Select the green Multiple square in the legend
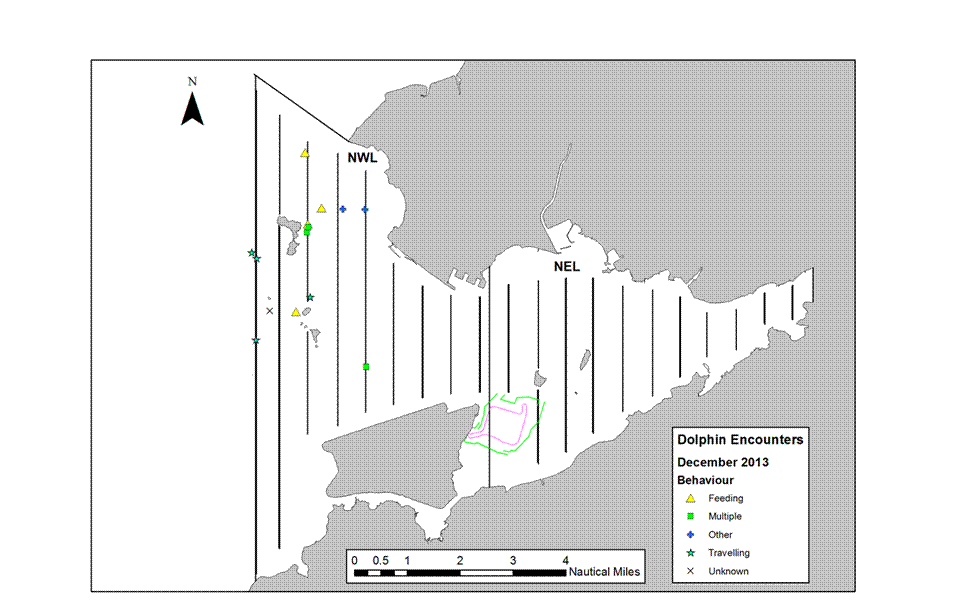 690,516
